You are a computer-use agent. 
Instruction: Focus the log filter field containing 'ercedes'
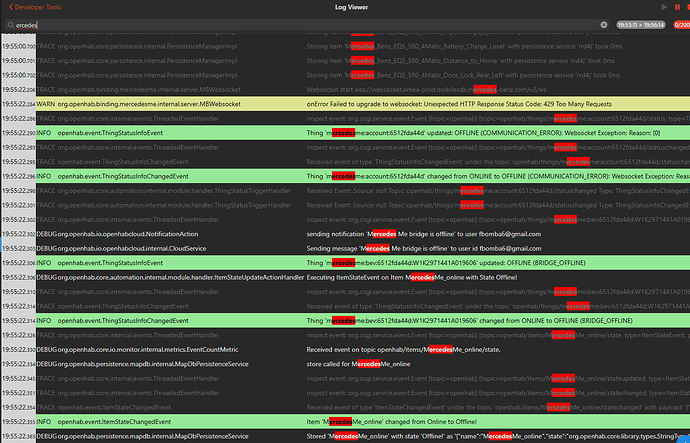tap(308, 25)
